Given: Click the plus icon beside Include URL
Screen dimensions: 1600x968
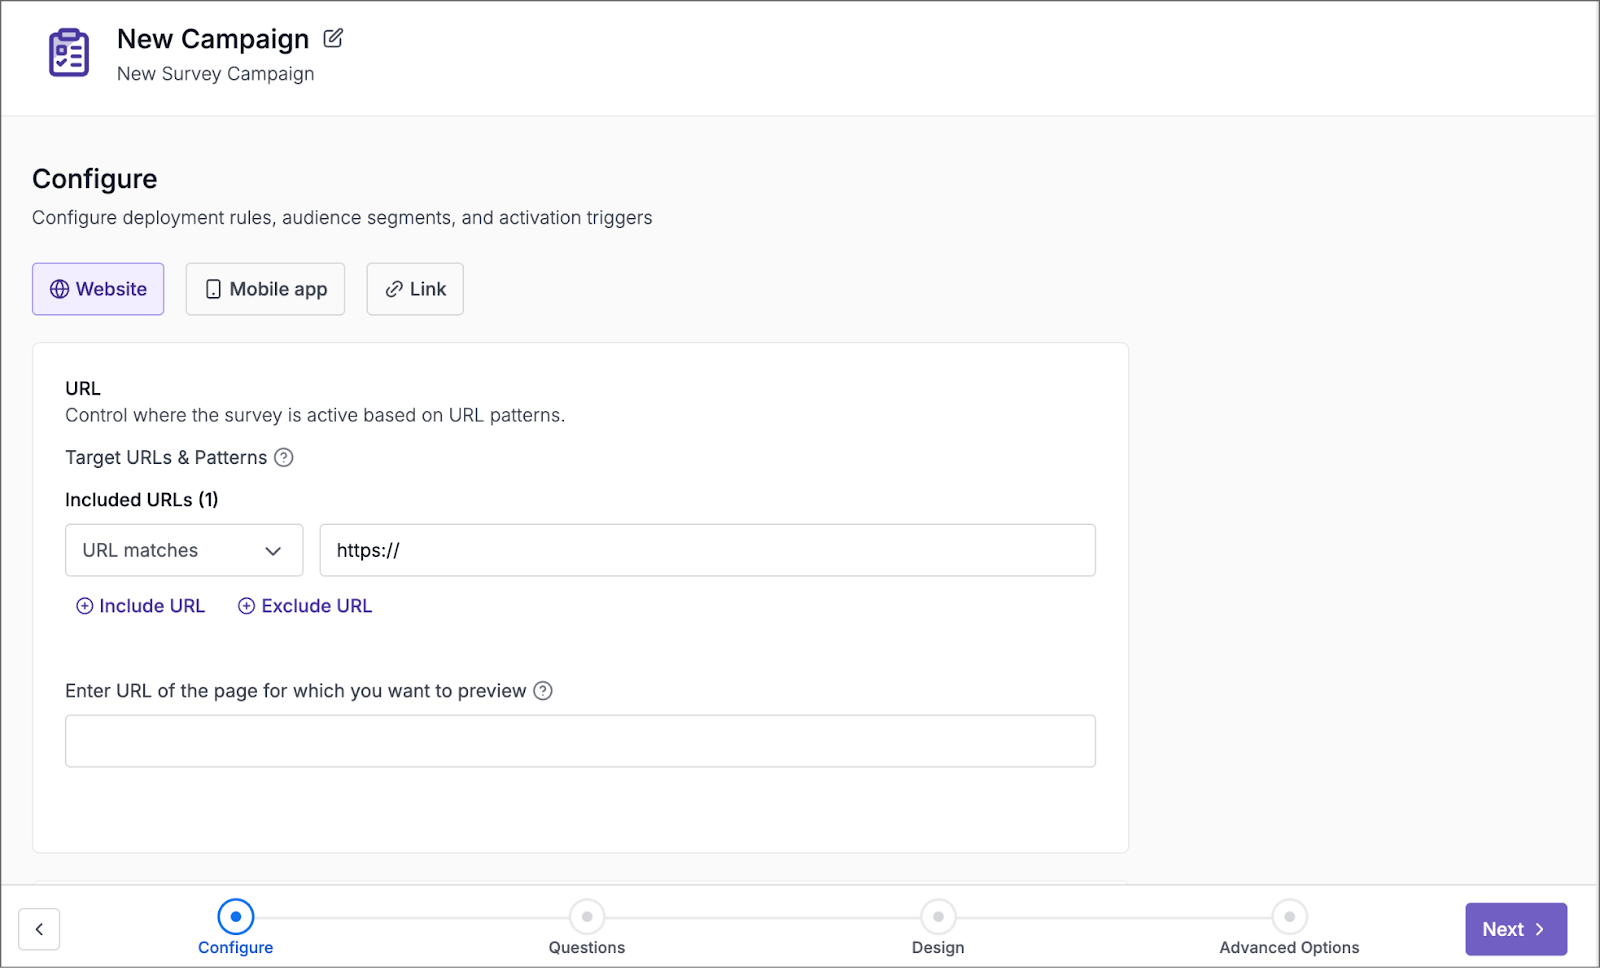Looking at the screenshot, I should click(85, 606).
